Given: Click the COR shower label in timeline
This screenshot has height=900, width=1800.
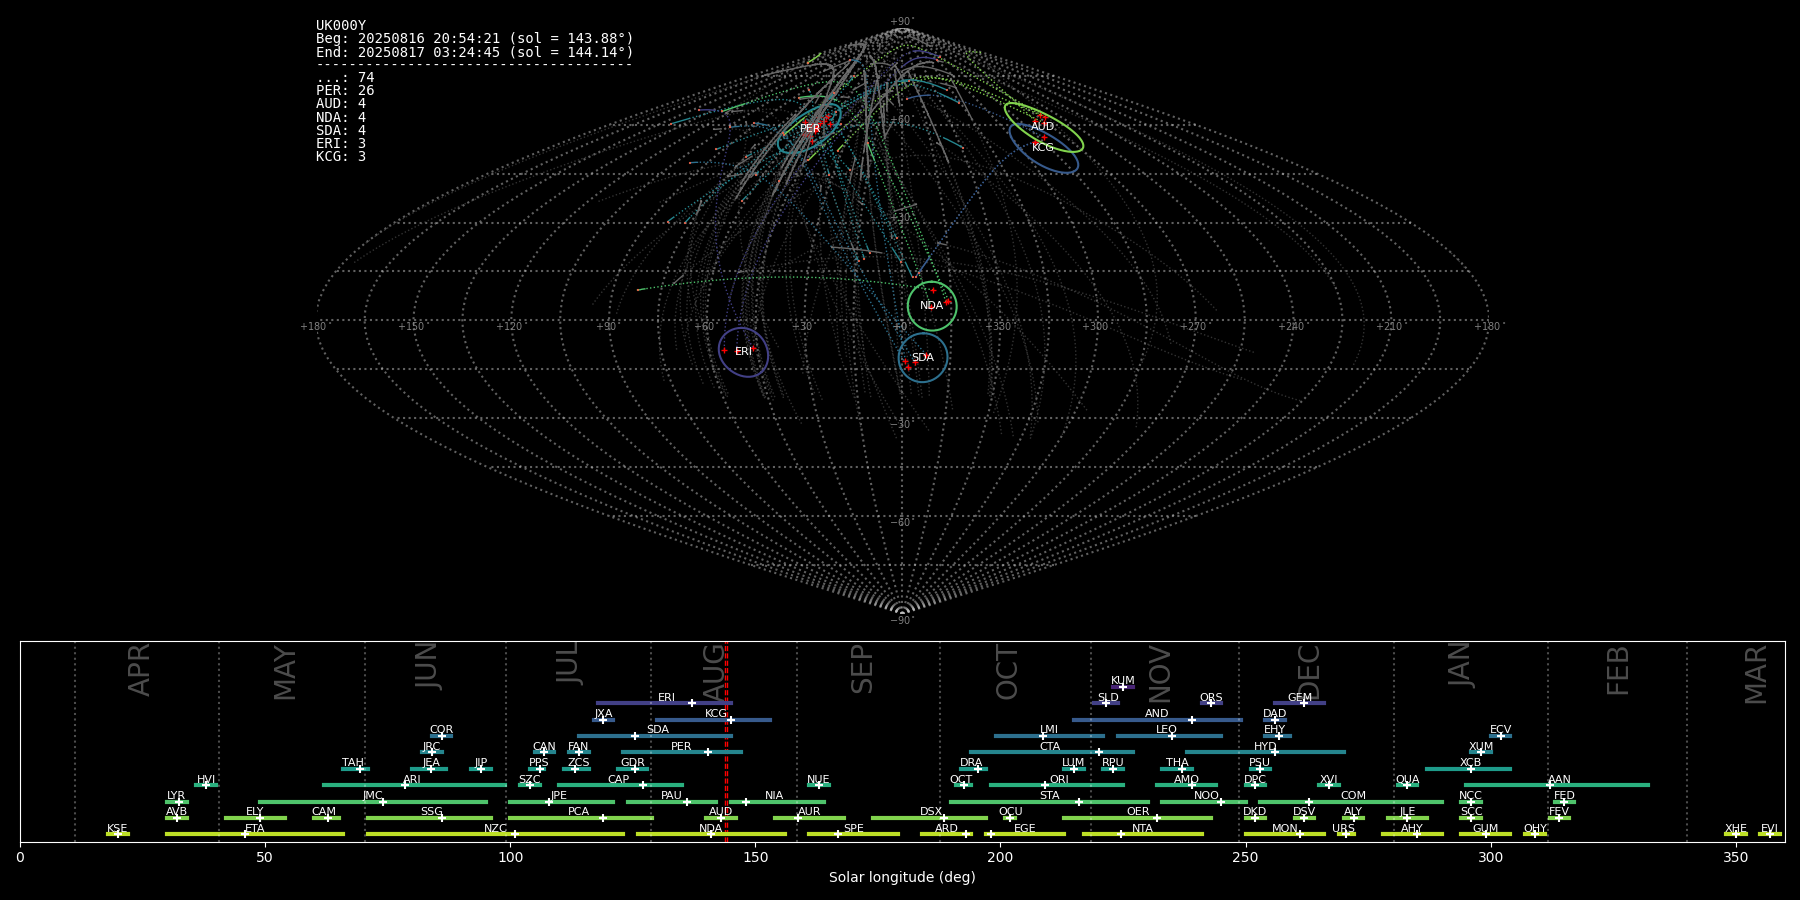Looking at the screenshot, I should tap(441, 730).
